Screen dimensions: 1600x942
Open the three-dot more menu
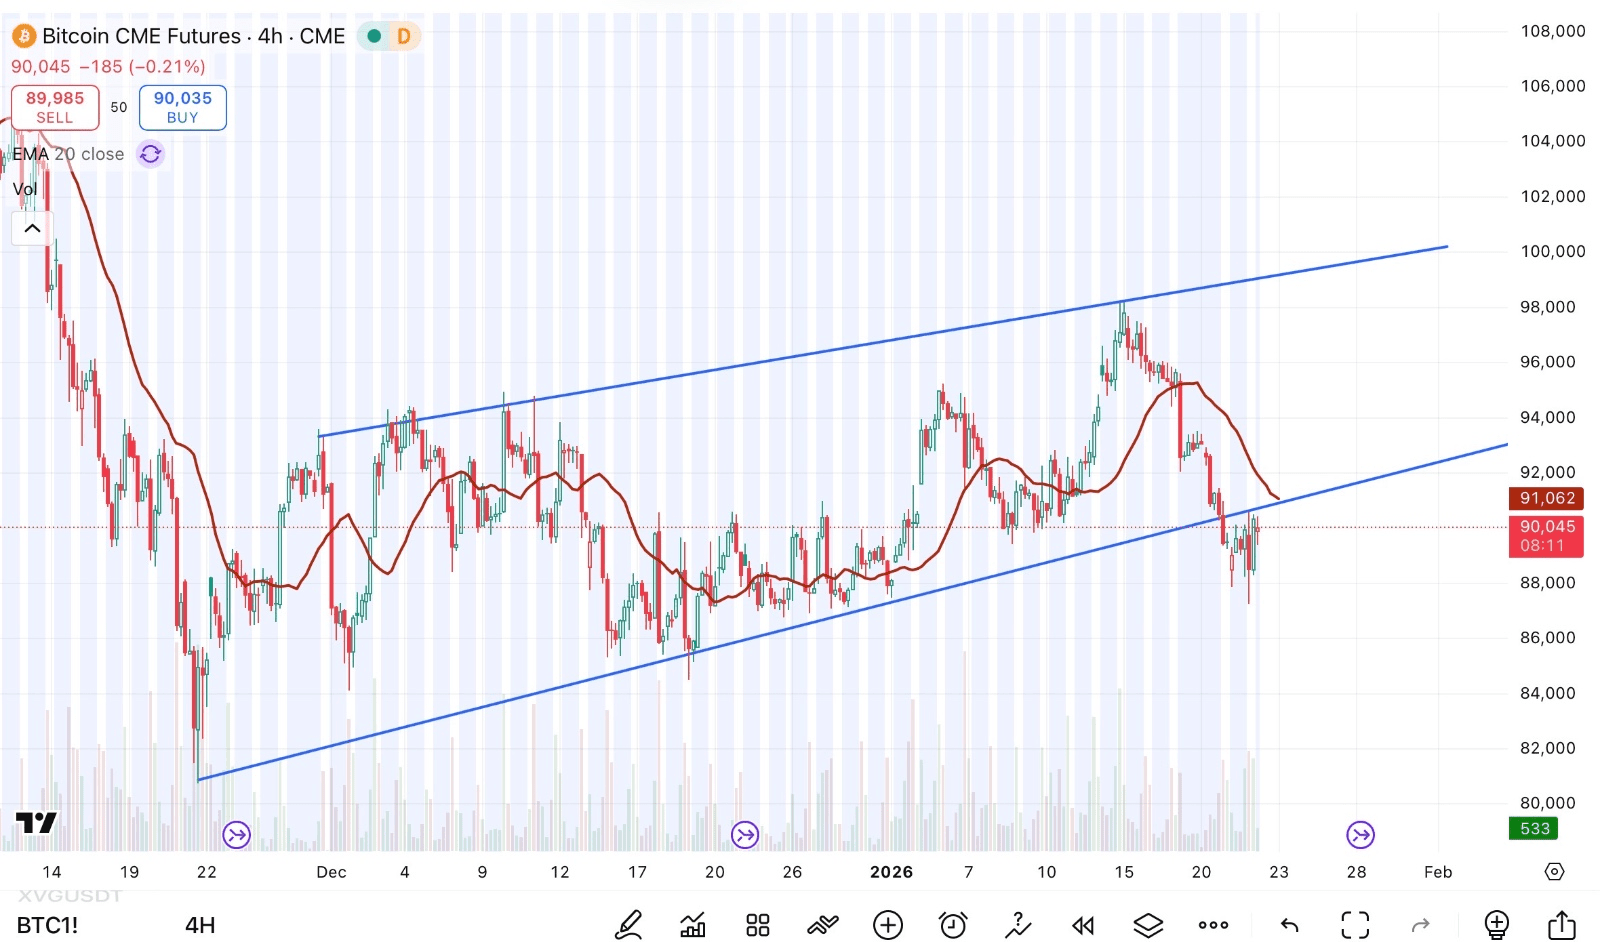click(1213, 925)
